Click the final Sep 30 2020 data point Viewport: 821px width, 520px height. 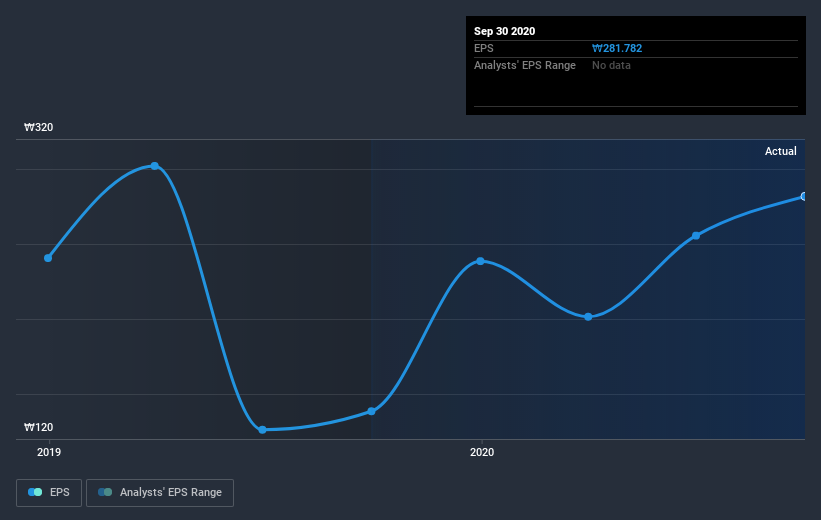tap(804, 196)
